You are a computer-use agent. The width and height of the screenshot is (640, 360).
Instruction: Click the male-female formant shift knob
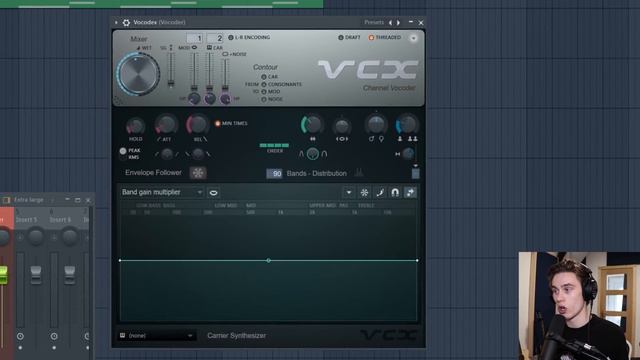(x=376, y=124)
